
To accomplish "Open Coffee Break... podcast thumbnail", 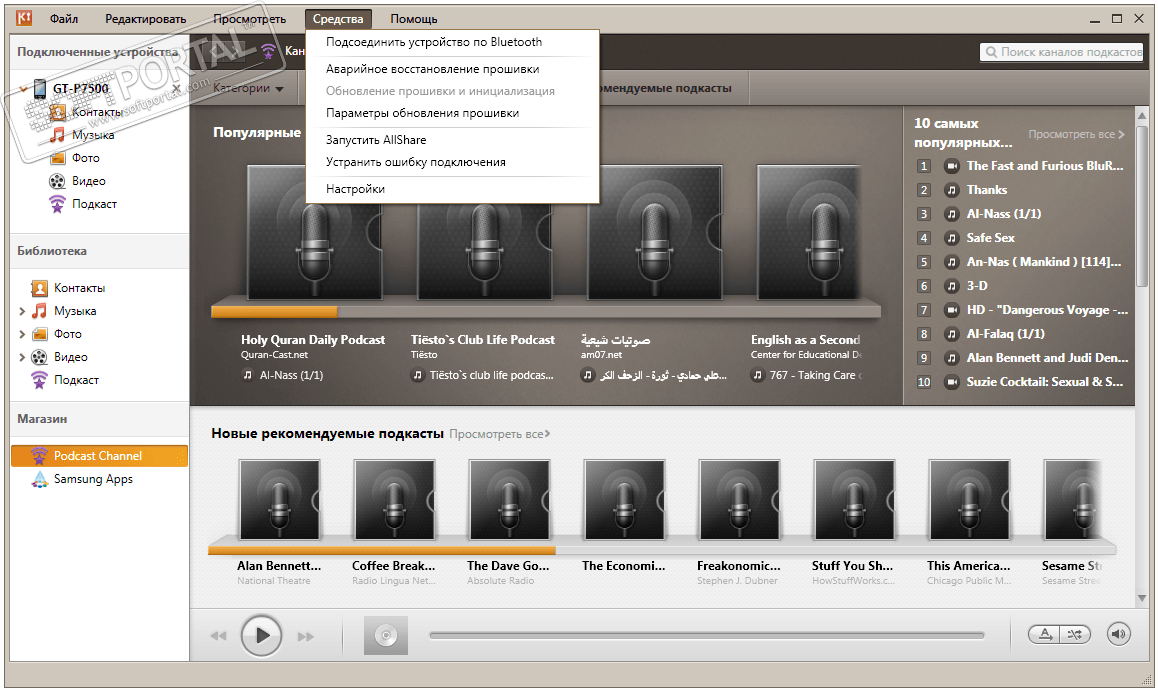I will click(394, 500).
